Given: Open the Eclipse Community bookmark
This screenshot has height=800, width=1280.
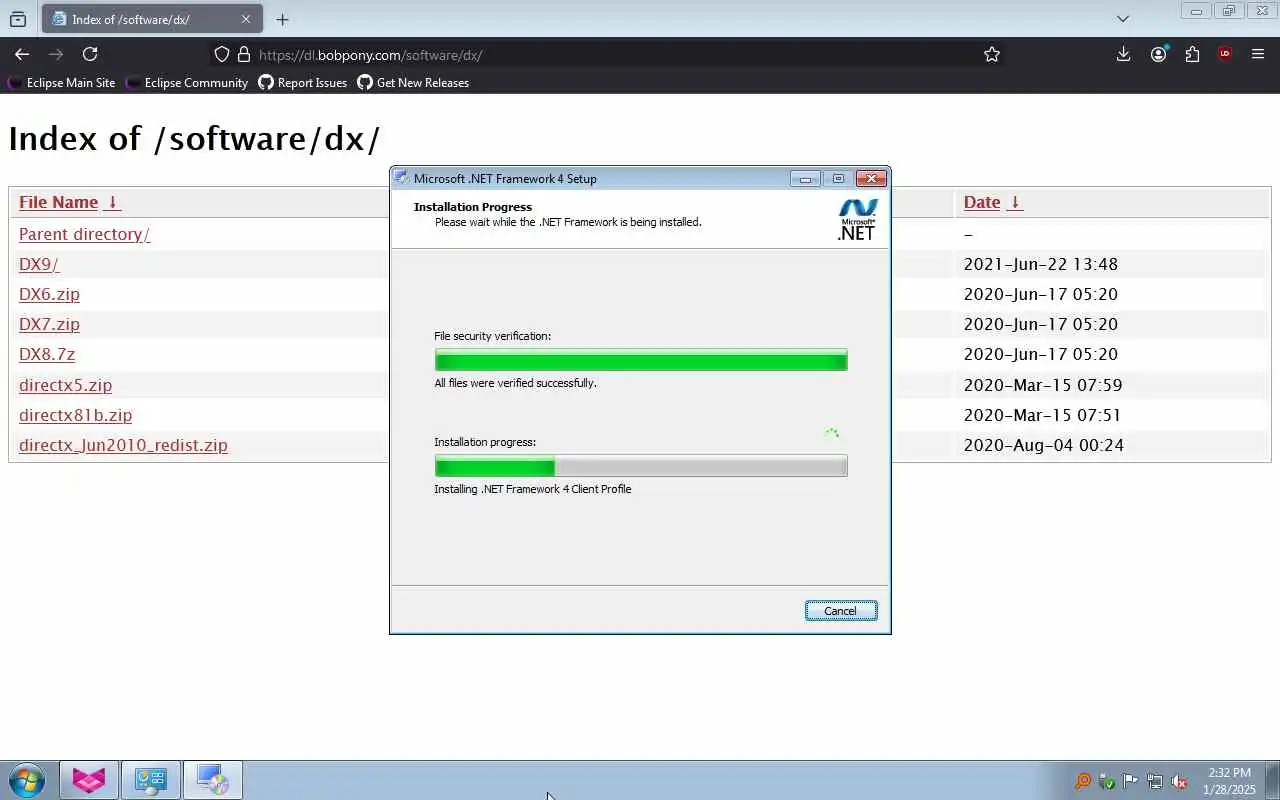Looking at the screenshot, I should [187, 83].
